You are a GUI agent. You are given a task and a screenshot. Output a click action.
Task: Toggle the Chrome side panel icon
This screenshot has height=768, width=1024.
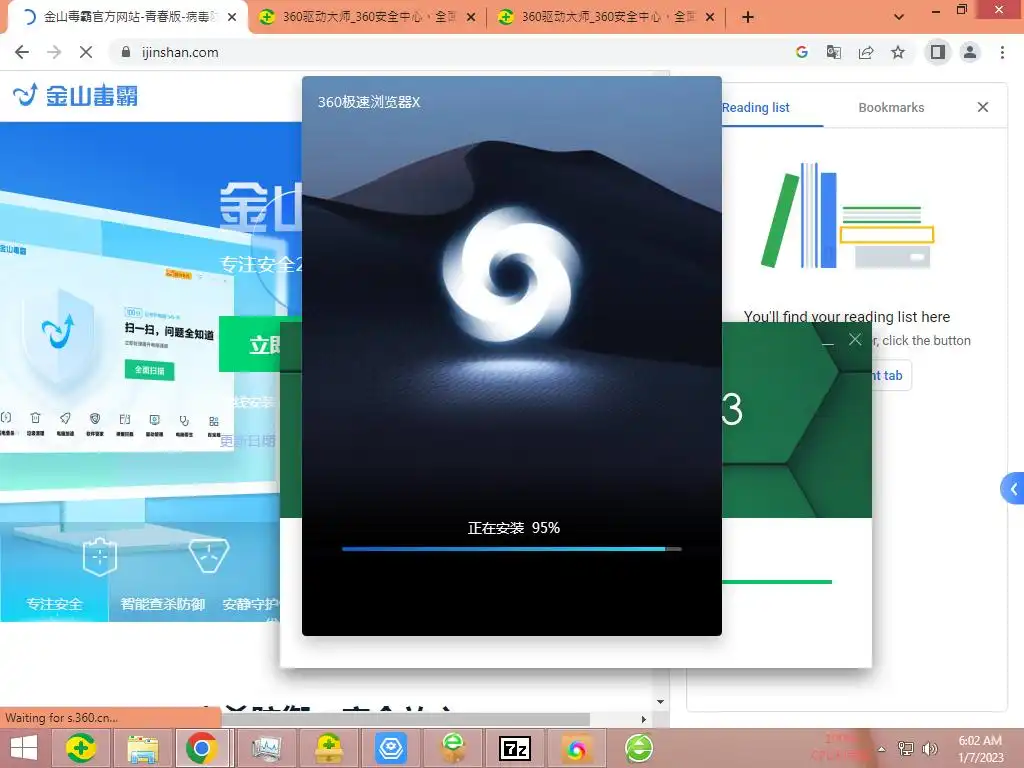[938, 52]
